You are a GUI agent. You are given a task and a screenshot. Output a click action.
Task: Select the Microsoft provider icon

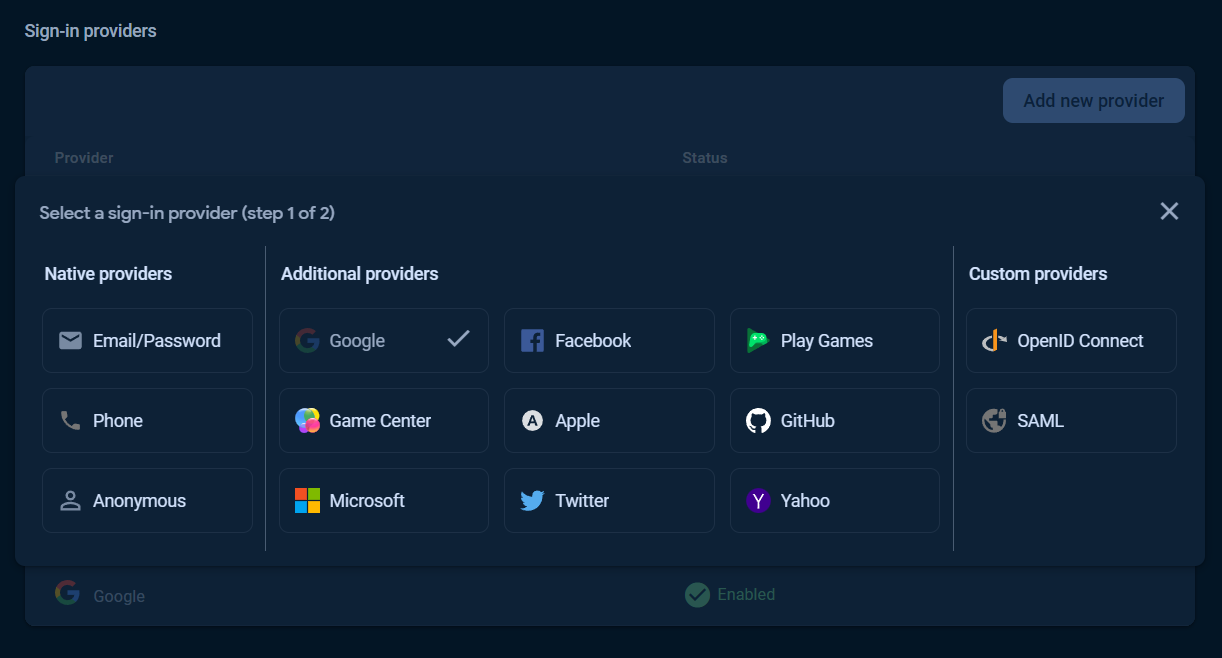[x=306, y=500]
